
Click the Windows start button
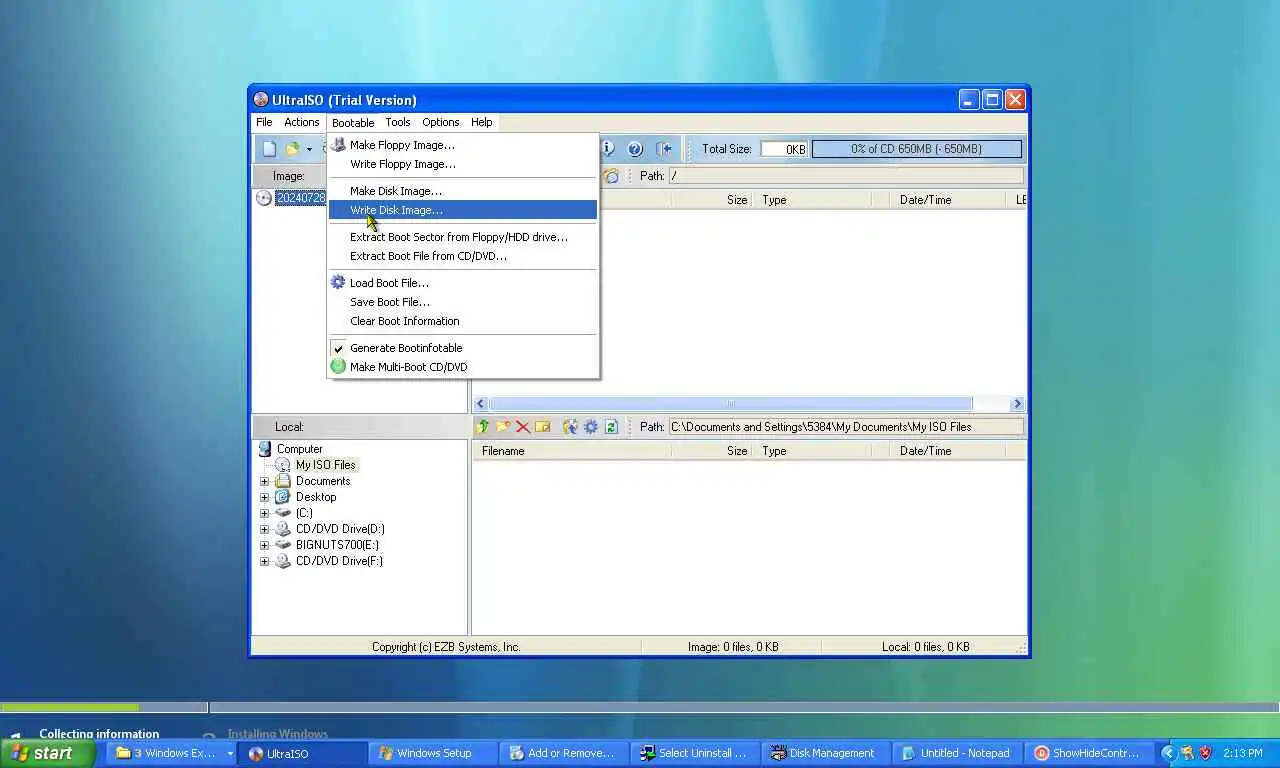click(x=48, y=753)
